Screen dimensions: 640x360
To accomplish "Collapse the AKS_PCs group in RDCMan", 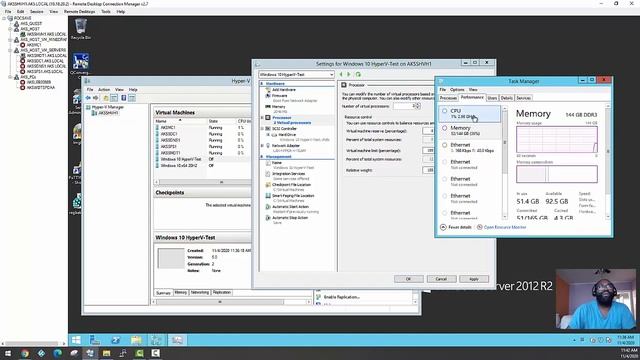I will (10, 77).
